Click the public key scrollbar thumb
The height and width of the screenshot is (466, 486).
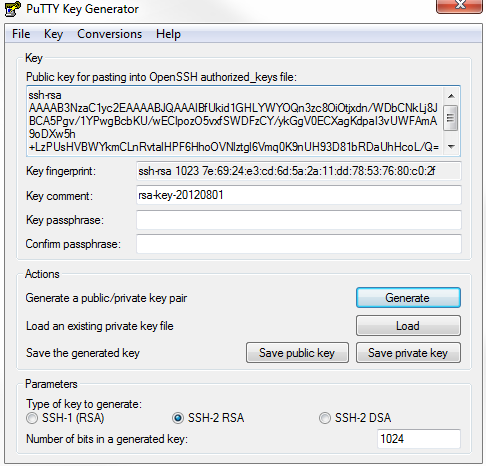coord(451,118)
